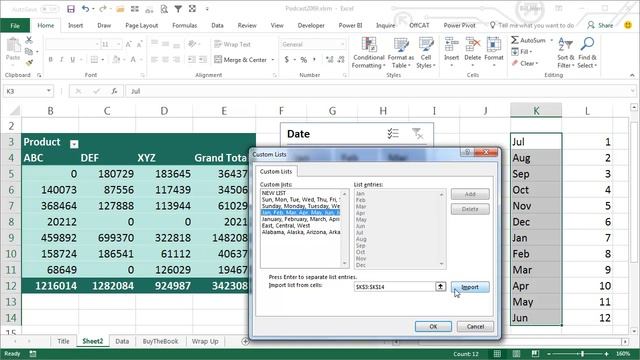The width and height of the screenshot is (640, 360).
Task: Click the zoom out minus button
Action: click(x=549, y=354)
